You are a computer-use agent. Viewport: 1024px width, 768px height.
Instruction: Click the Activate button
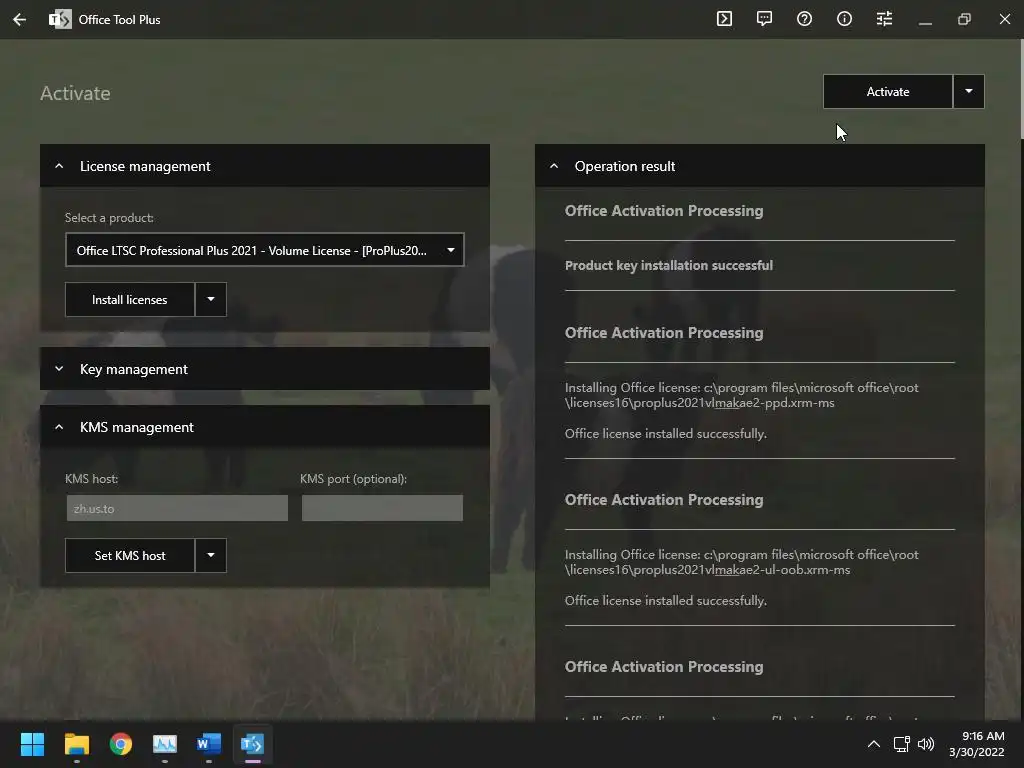[888, 91]
